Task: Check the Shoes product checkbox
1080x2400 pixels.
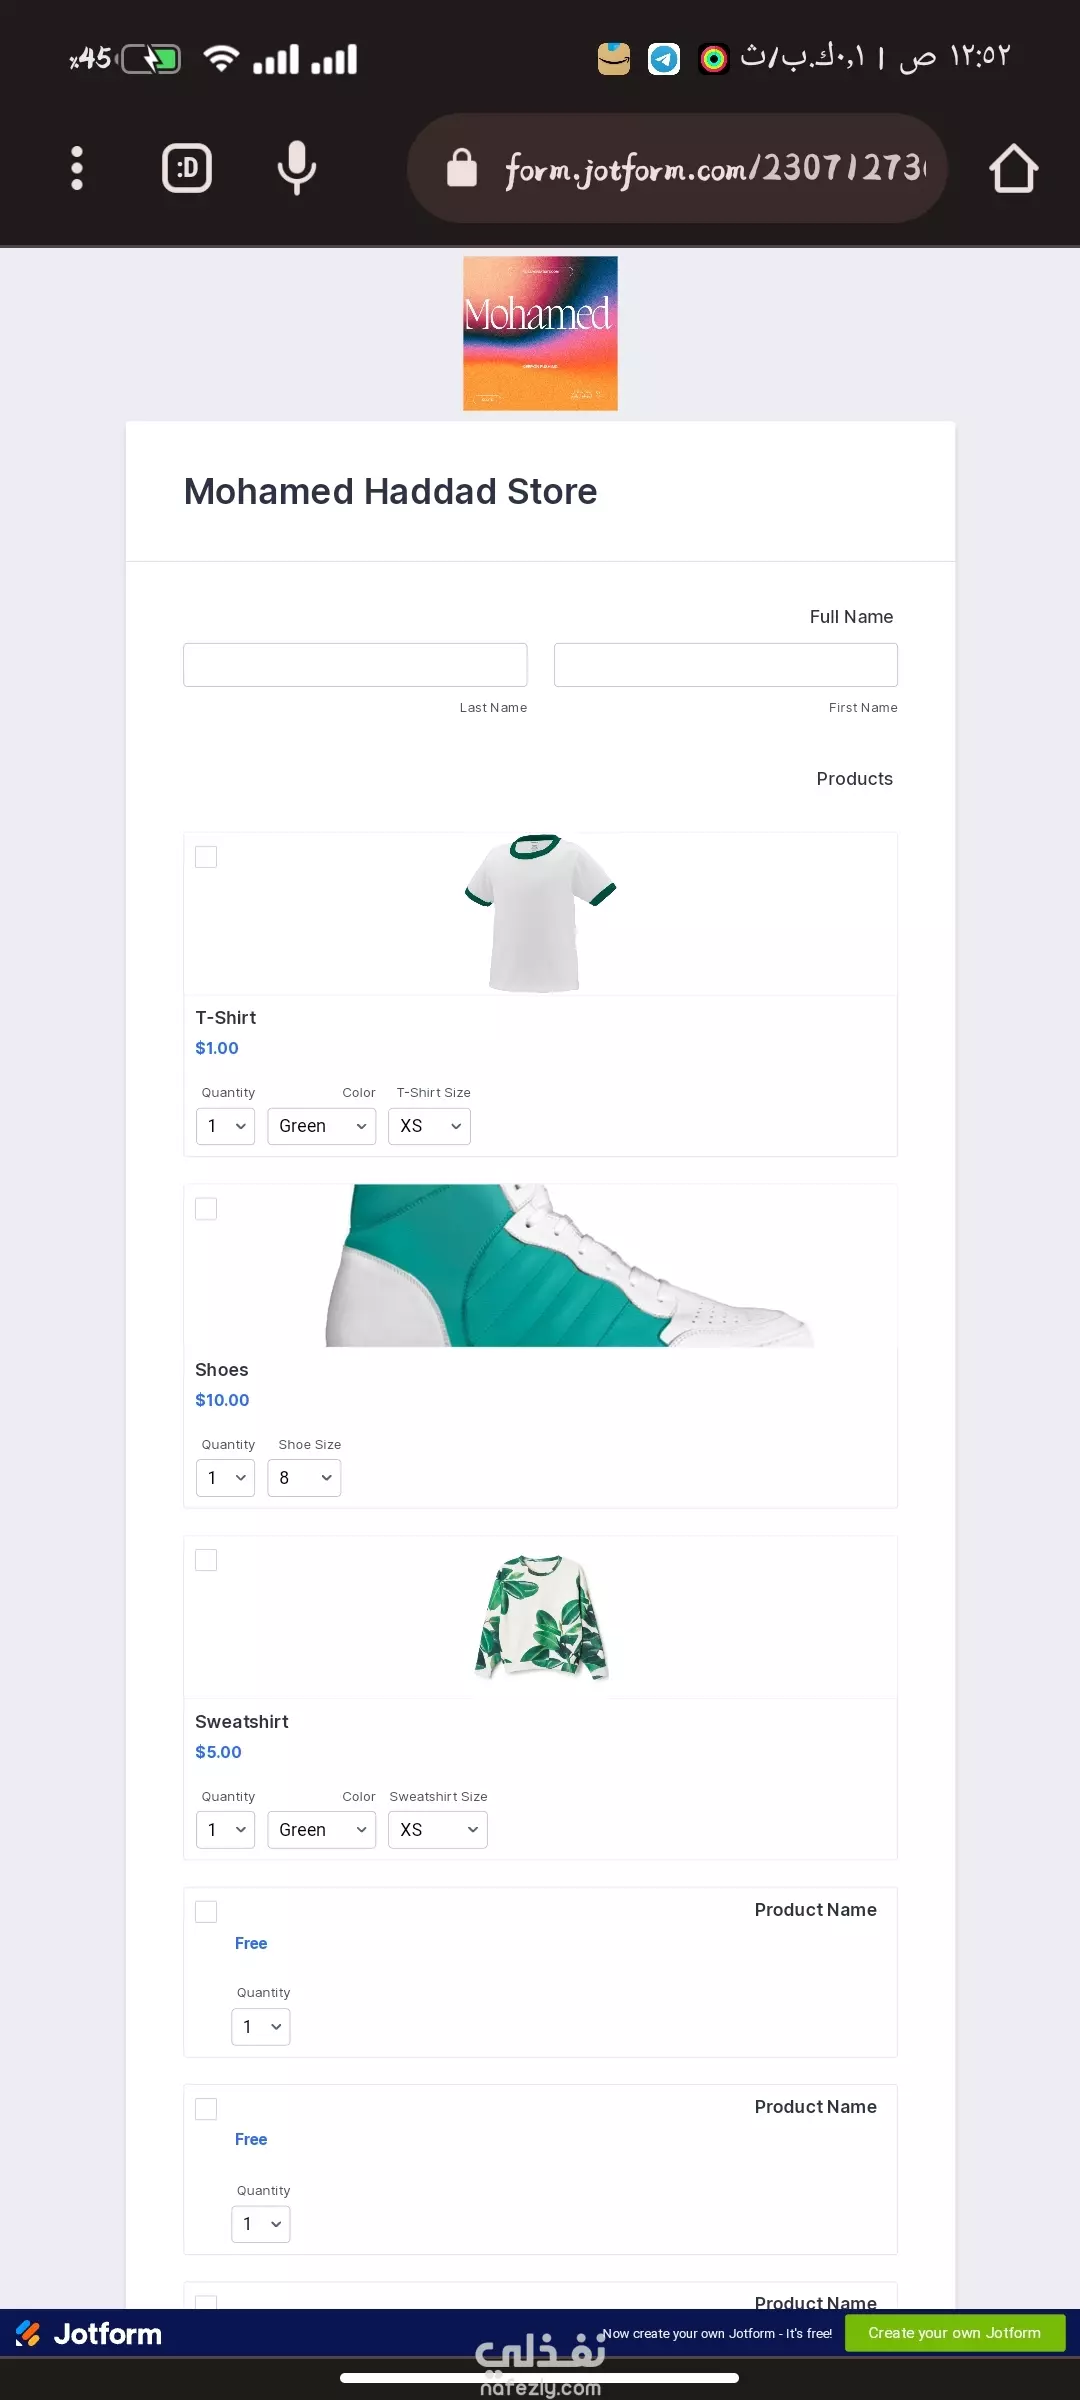Action: click(x=206, y=1209)
